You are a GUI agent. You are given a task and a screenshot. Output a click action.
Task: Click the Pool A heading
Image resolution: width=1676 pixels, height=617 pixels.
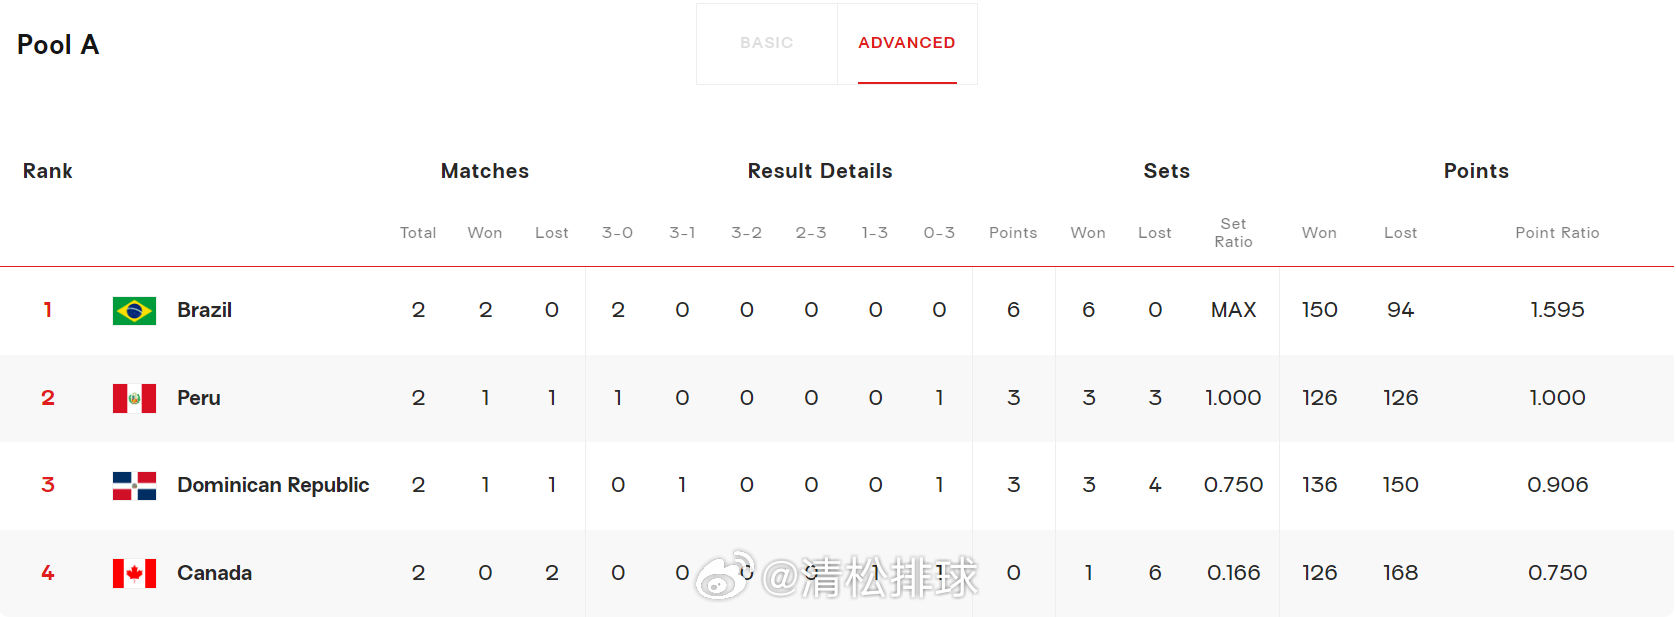[58, 45]
